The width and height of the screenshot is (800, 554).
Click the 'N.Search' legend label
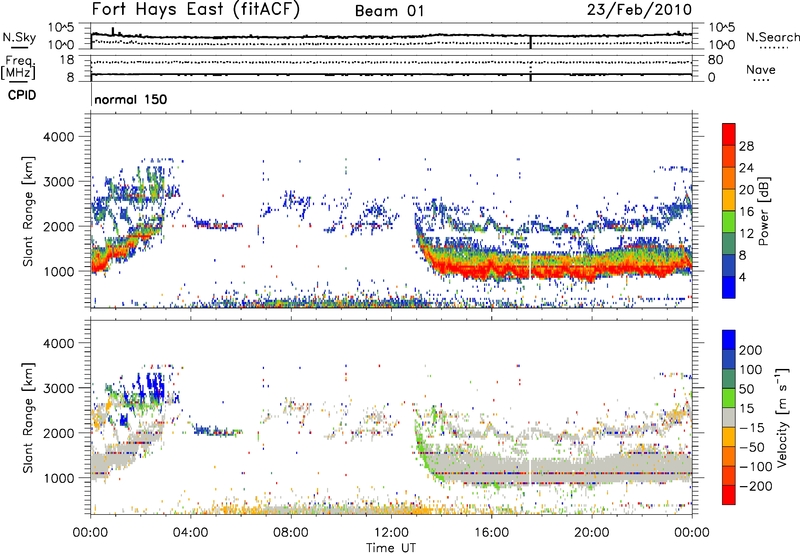point(773,37)
